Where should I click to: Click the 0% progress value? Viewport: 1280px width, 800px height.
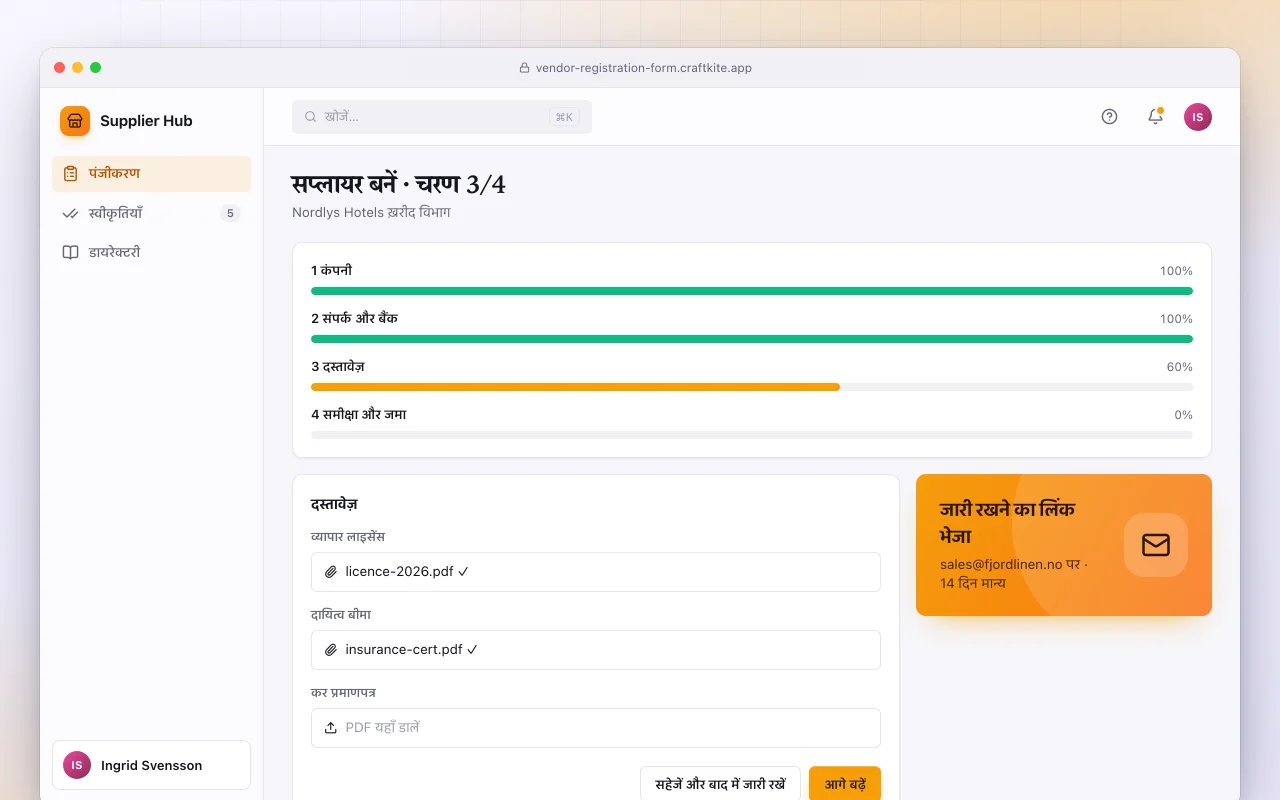1184,415
